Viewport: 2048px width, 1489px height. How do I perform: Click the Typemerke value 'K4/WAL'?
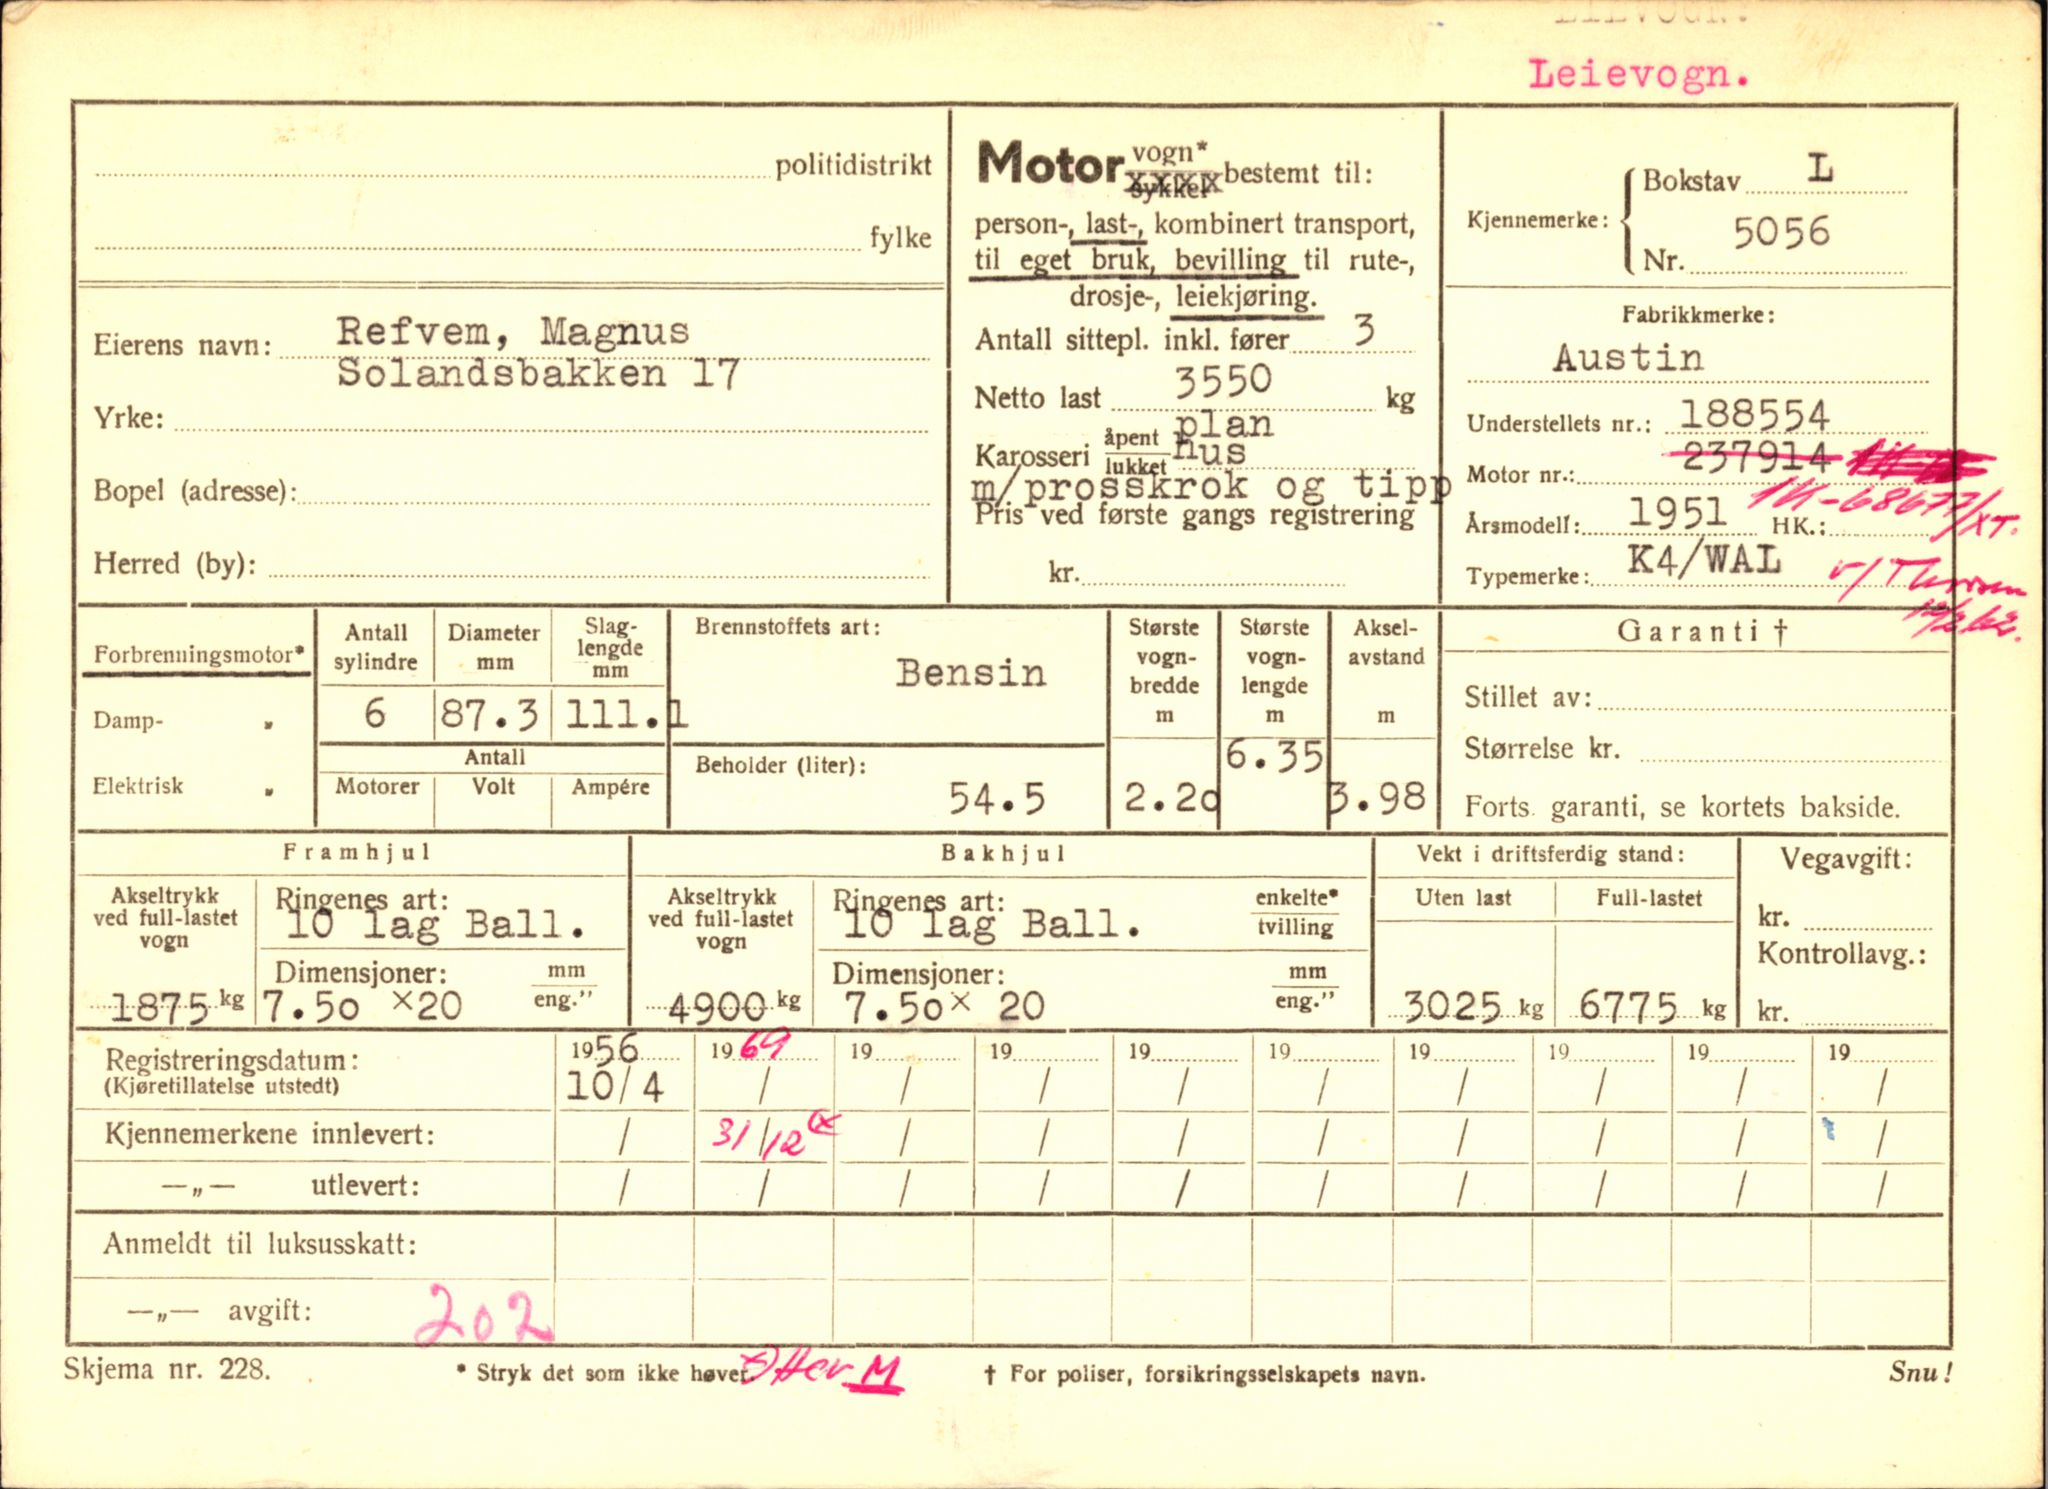1703,560
